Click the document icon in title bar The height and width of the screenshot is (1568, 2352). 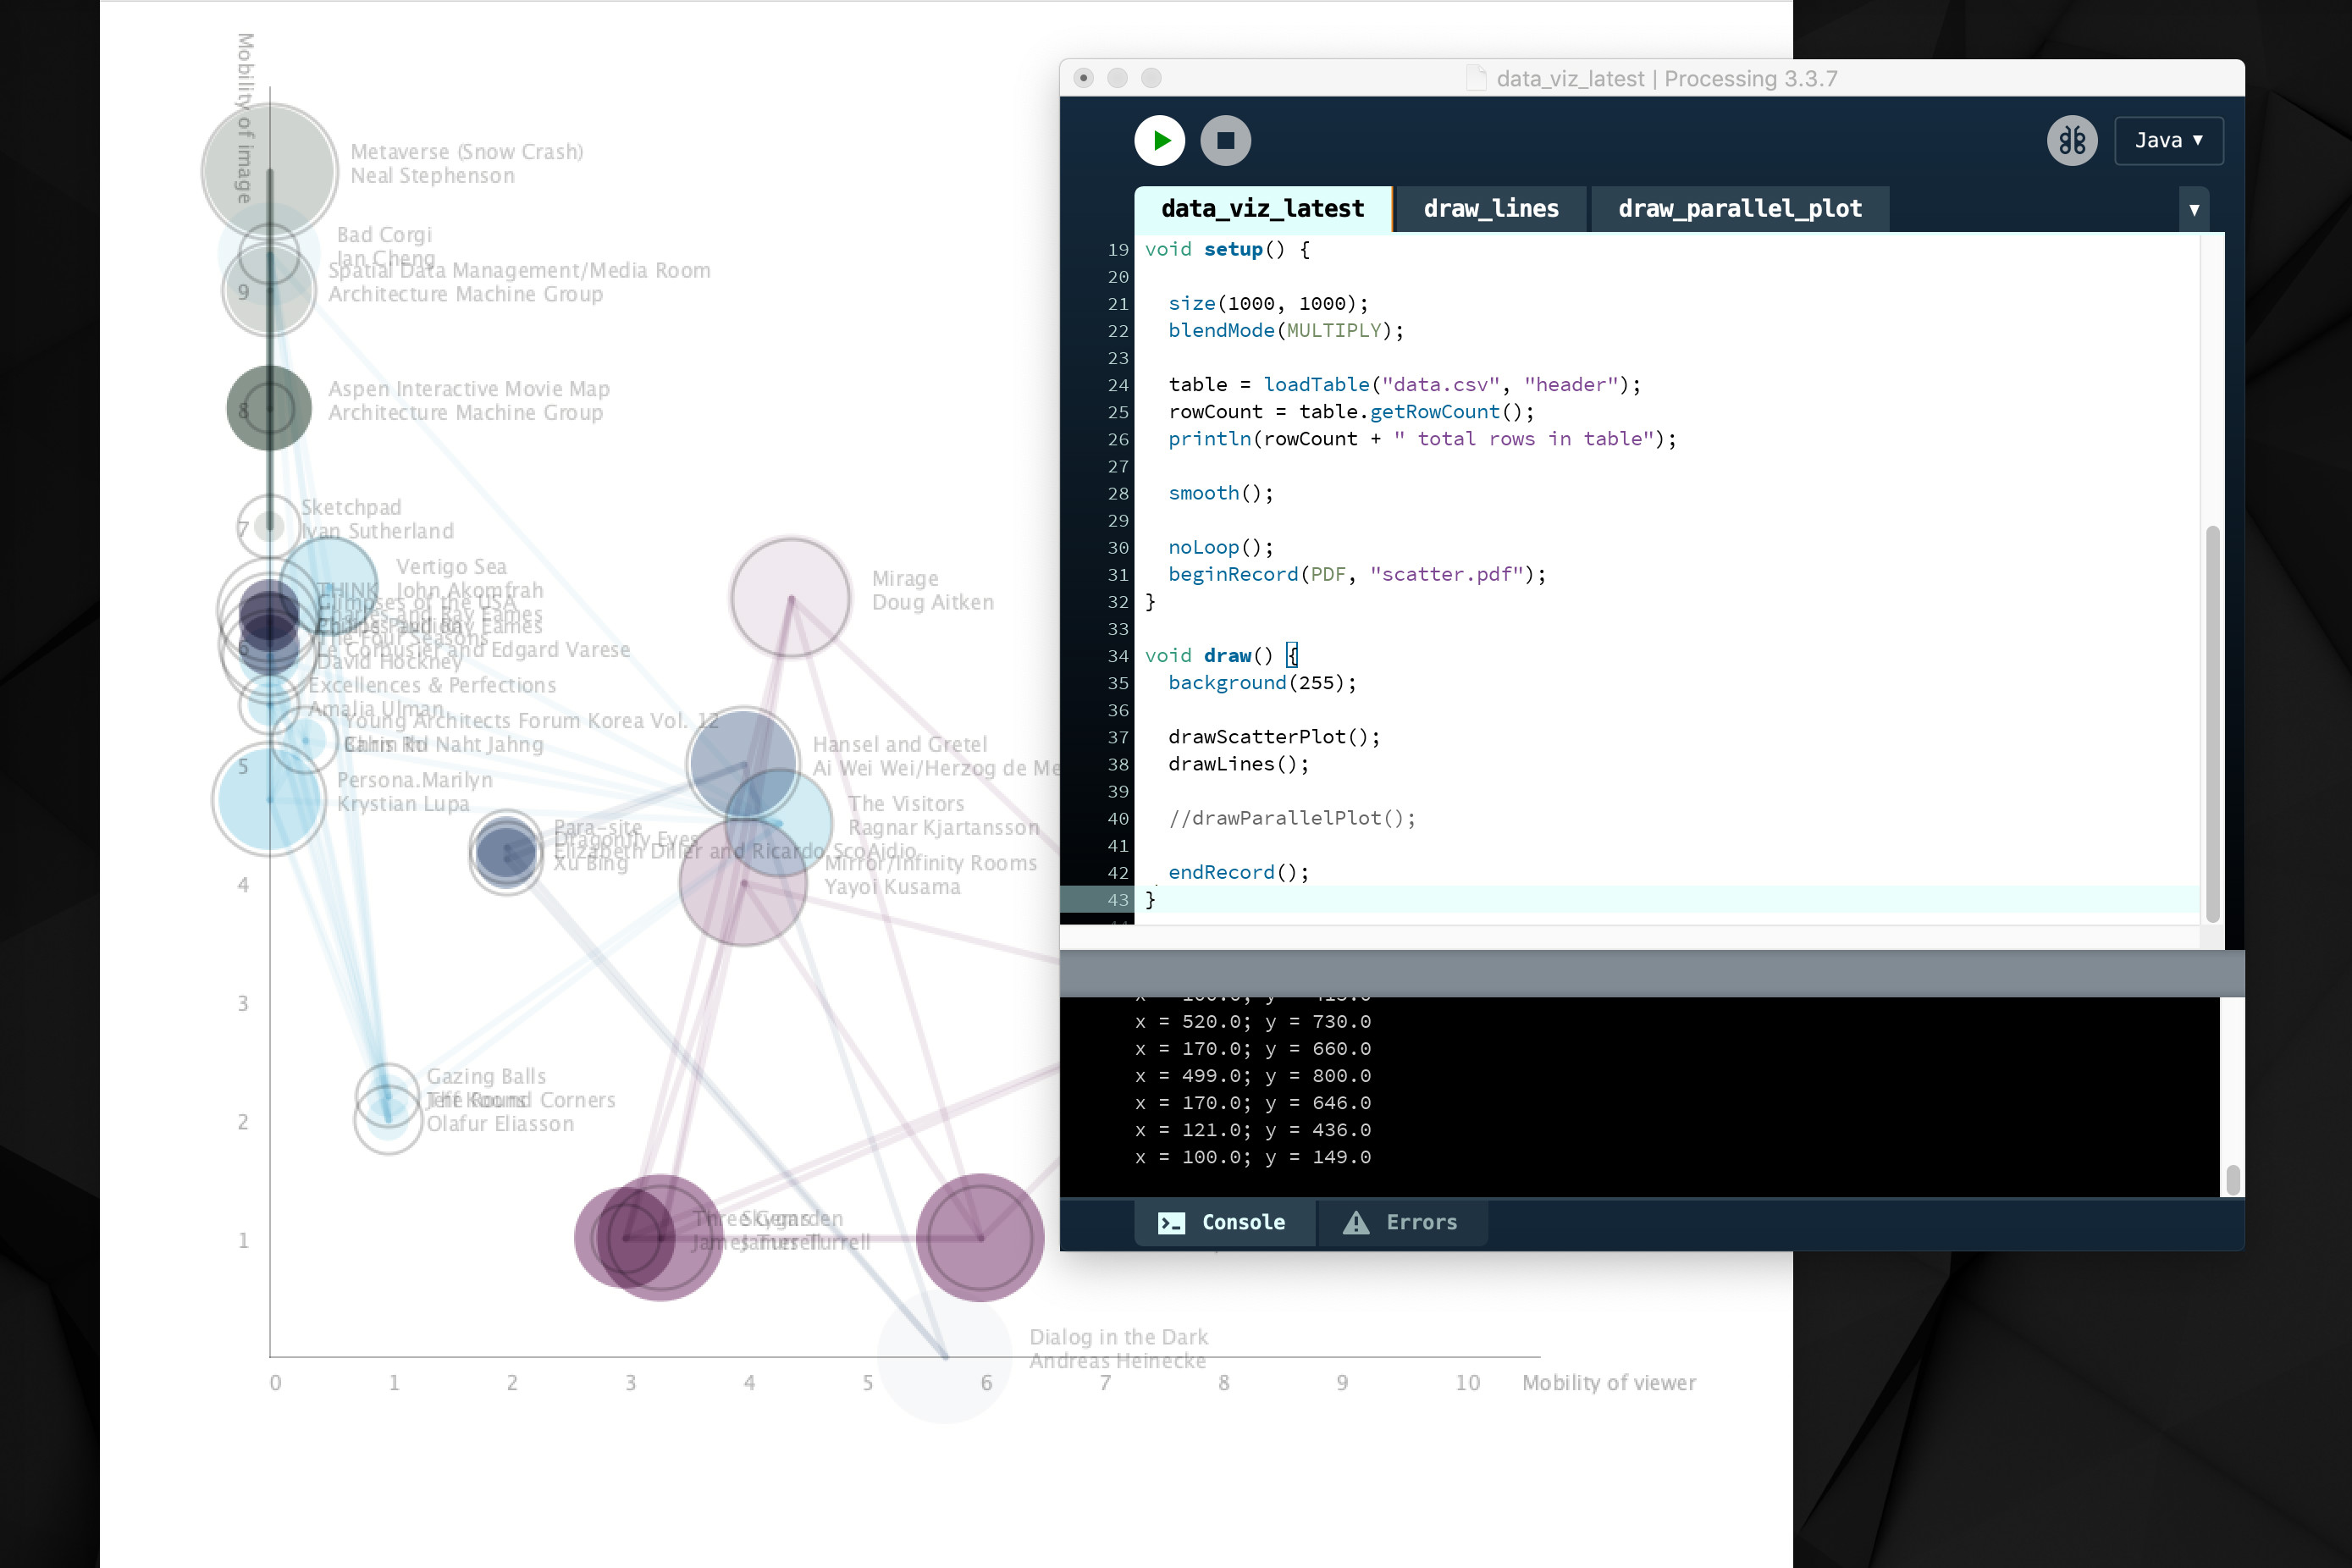tap(1475, 78)
